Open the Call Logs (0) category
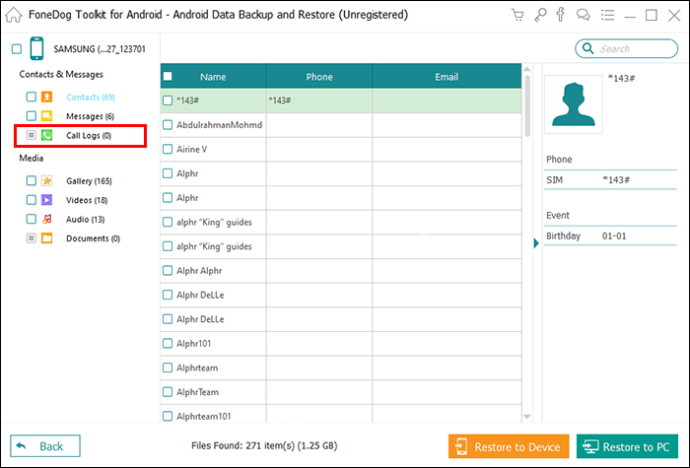 tap(88, 135)
